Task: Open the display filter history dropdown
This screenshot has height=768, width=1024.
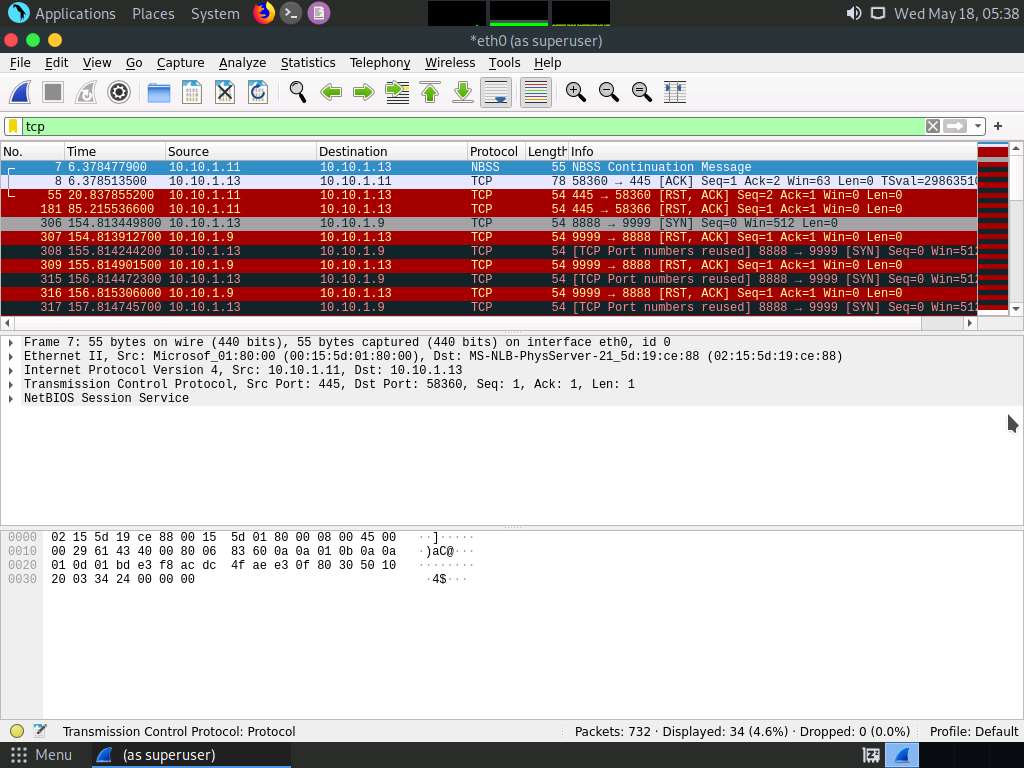Action: (978, 126)
